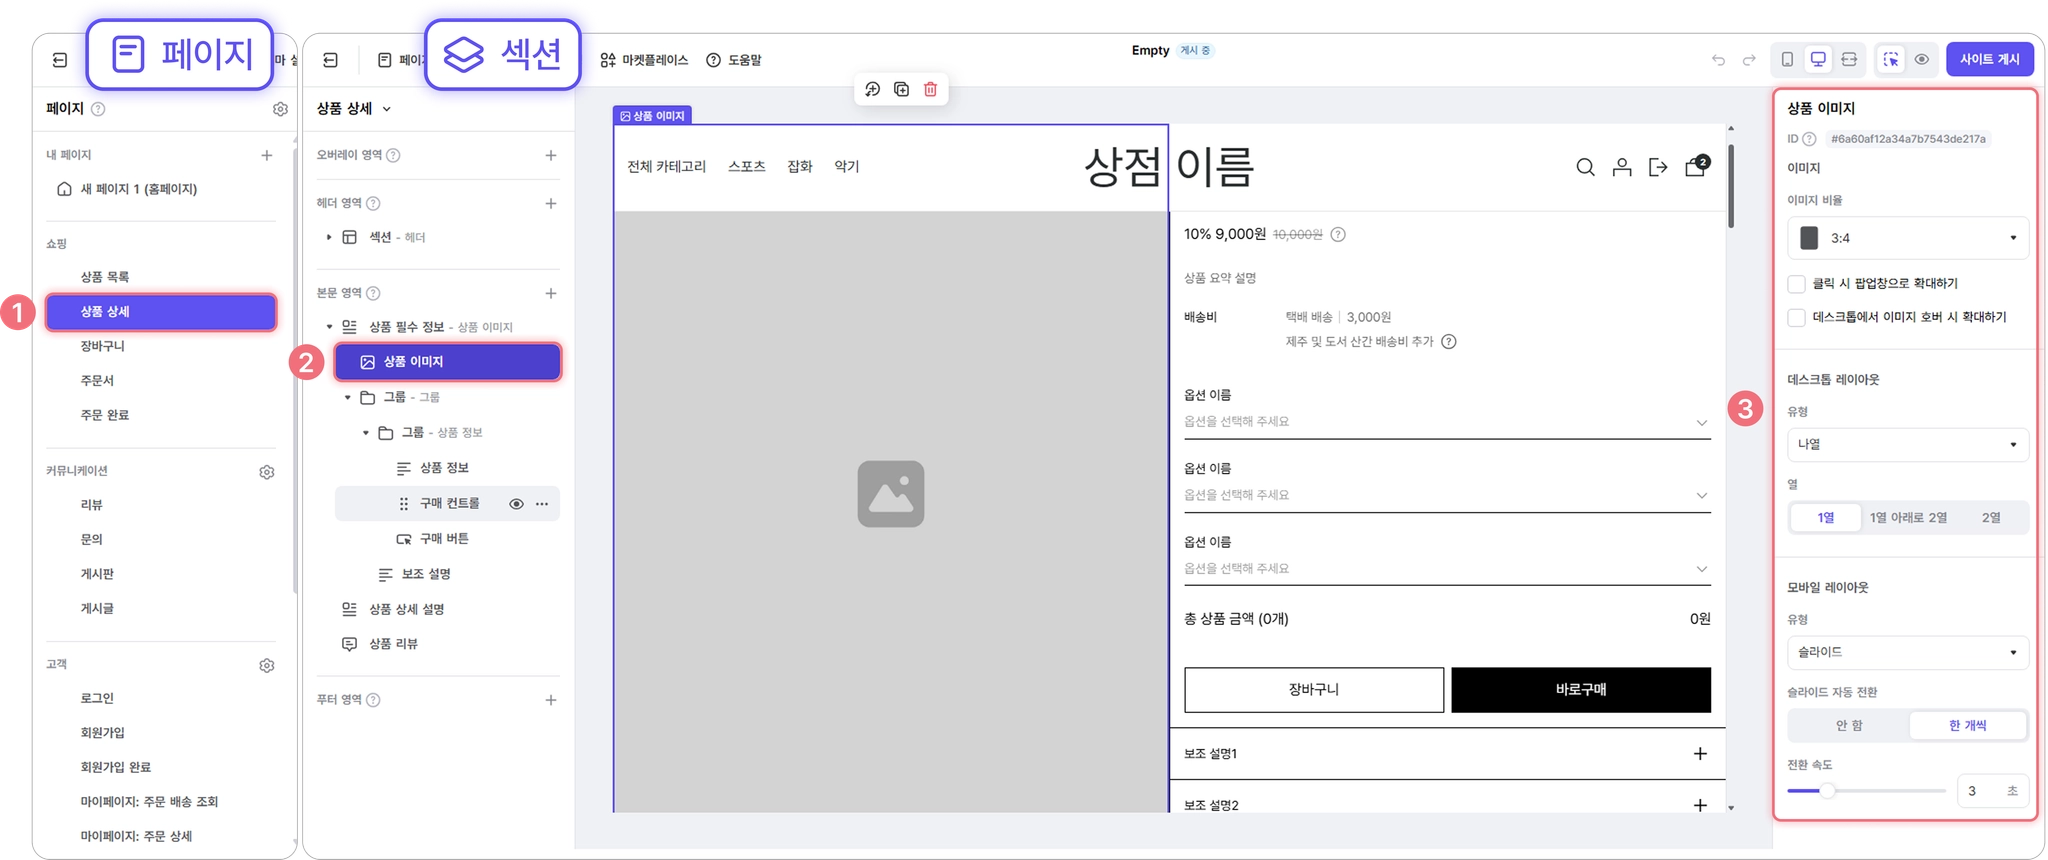This screenshot has height=860, width=2048.
Task: Open the desktop layout 유형 dropdown showing 나열
Action: click(x=1908, y=444)
